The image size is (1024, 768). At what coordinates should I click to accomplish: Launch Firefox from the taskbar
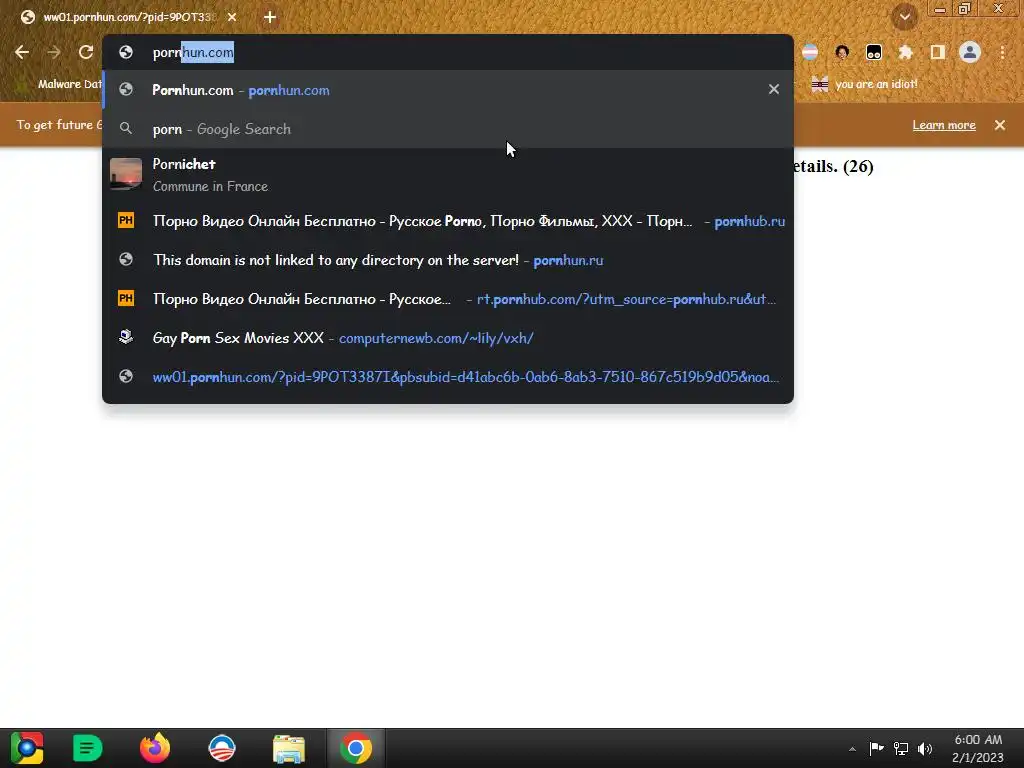[x=155, y=748]
